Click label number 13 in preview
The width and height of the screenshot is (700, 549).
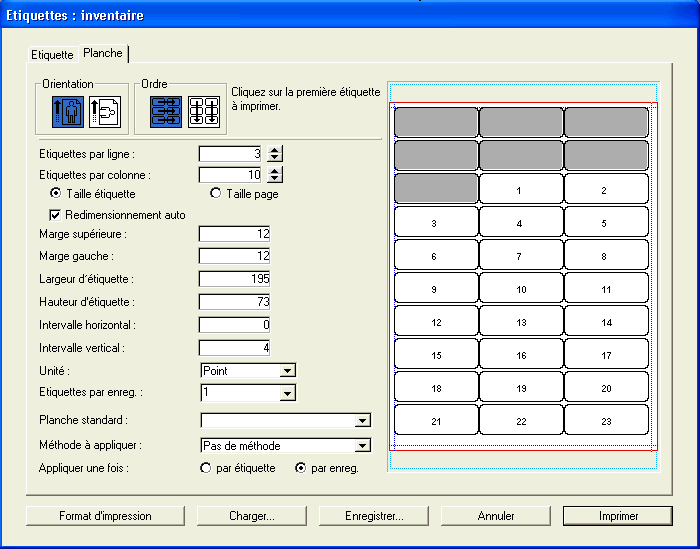tap(519, 322)
